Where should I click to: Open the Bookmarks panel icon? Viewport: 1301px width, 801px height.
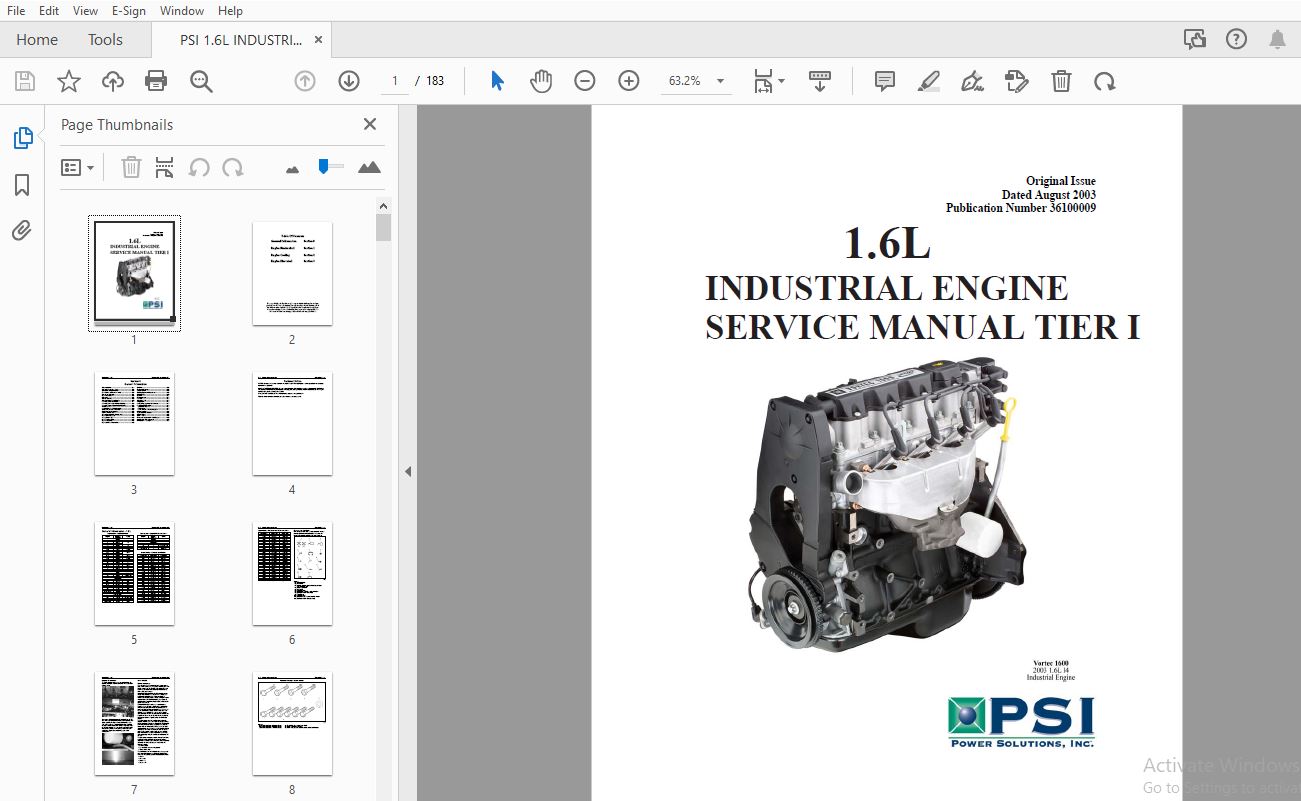[x=22, y=185]
